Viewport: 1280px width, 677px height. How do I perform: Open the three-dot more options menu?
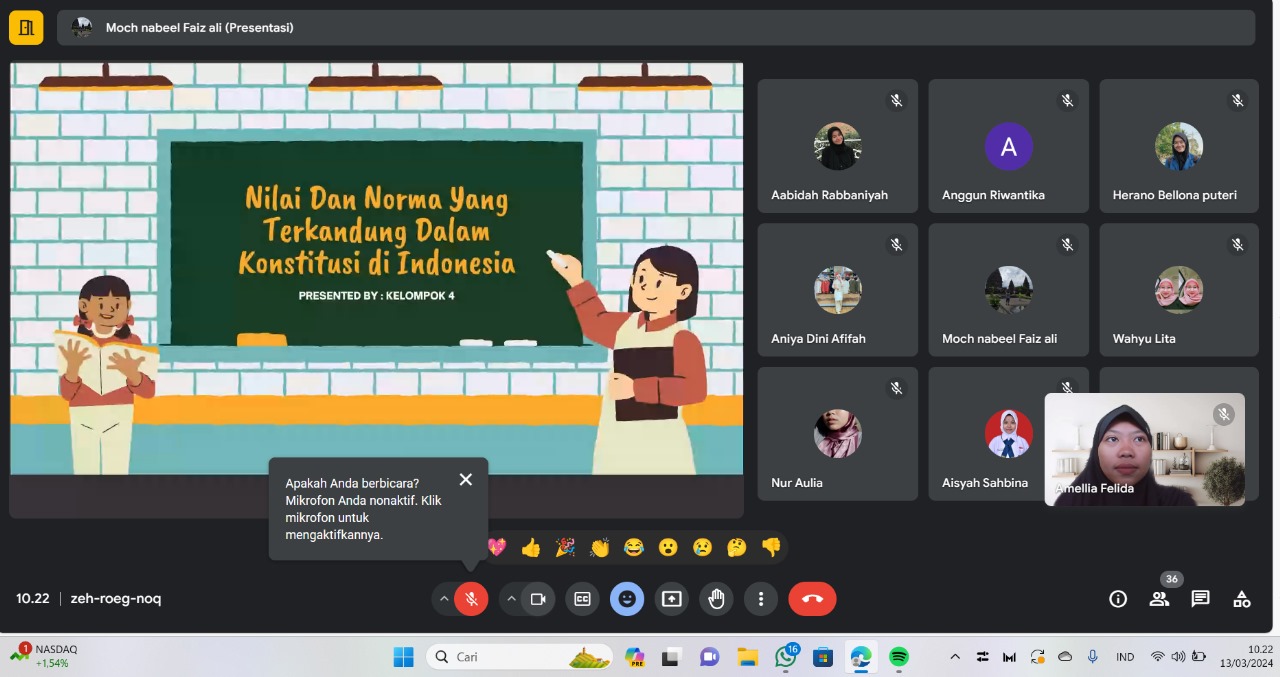coord(761,599)
